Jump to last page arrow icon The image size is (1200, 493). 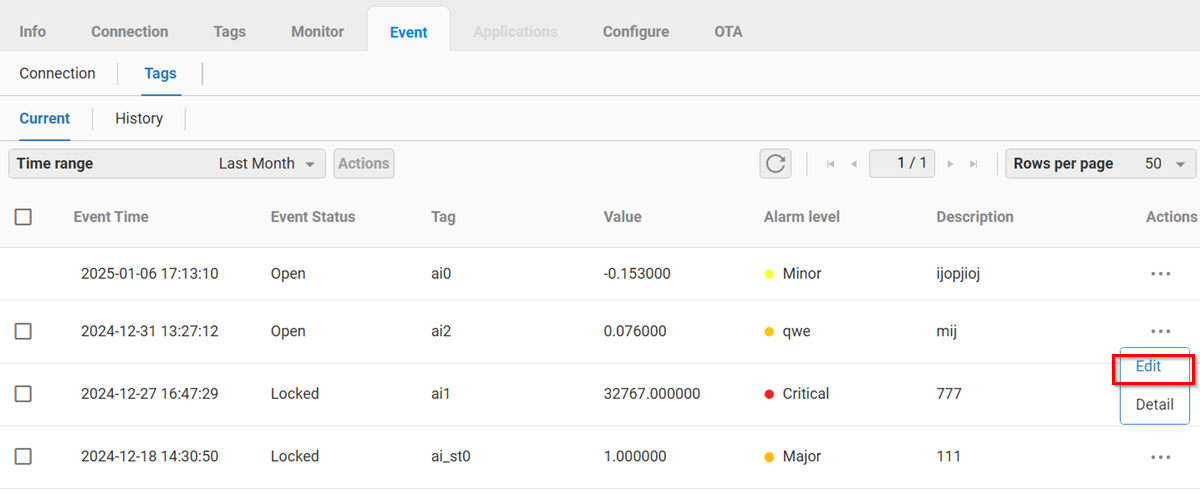973,164
